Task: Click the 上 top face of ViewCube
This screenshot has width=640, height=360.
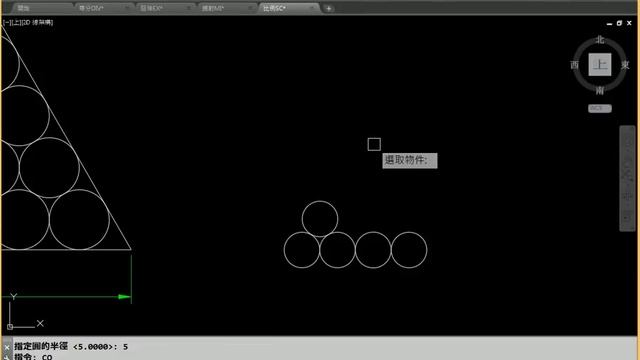Action: click(x=600, y=64)
